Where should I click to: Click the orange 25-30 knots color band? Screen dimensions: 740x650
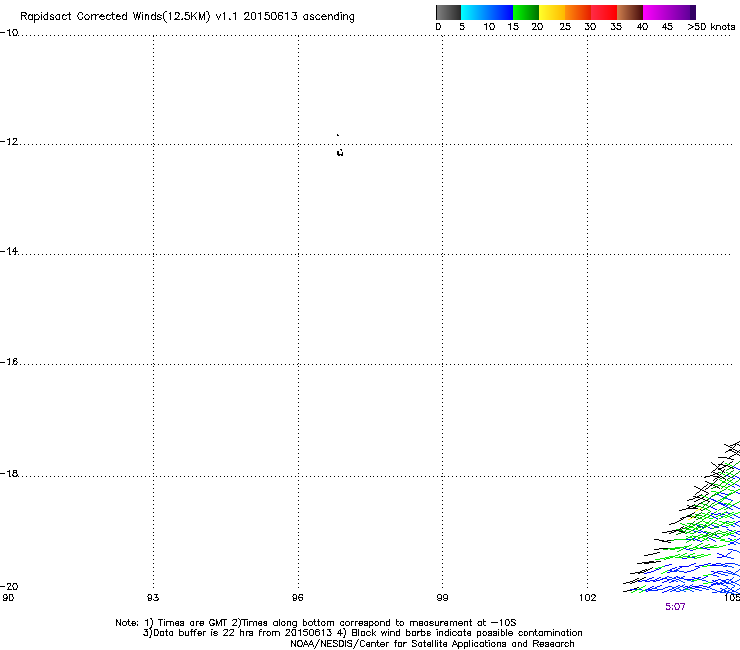578,12
